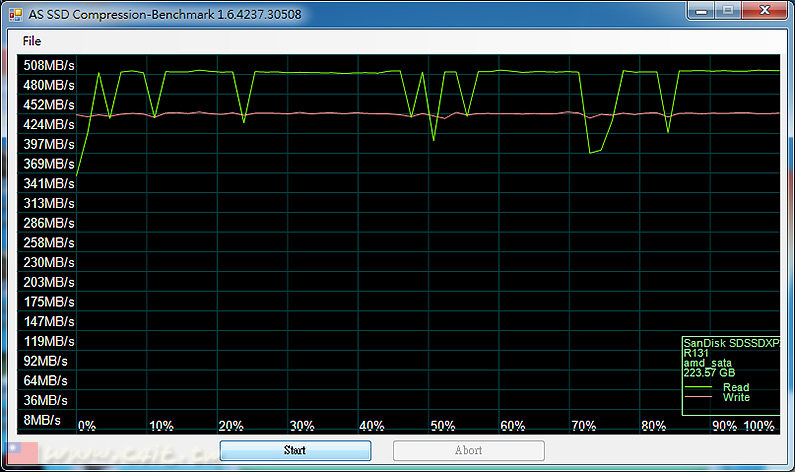Click the R131 firmware text in legend
Screen dimensions: 795x472
click(x=696, y=353)
